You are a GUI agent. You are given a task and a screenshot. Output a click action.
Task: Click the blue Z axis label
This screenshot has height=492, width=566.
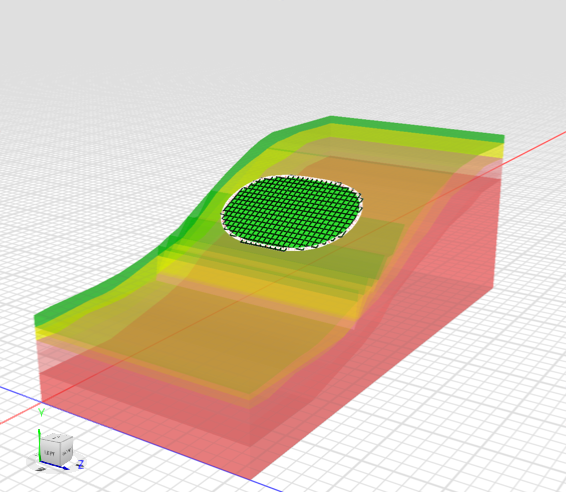click(80, 464)
